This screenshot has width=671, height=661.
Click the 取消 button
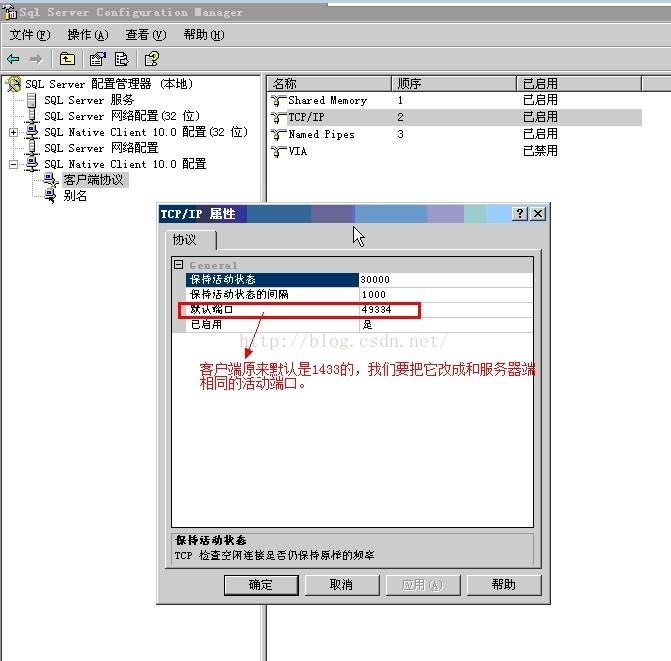pos(341,585)
